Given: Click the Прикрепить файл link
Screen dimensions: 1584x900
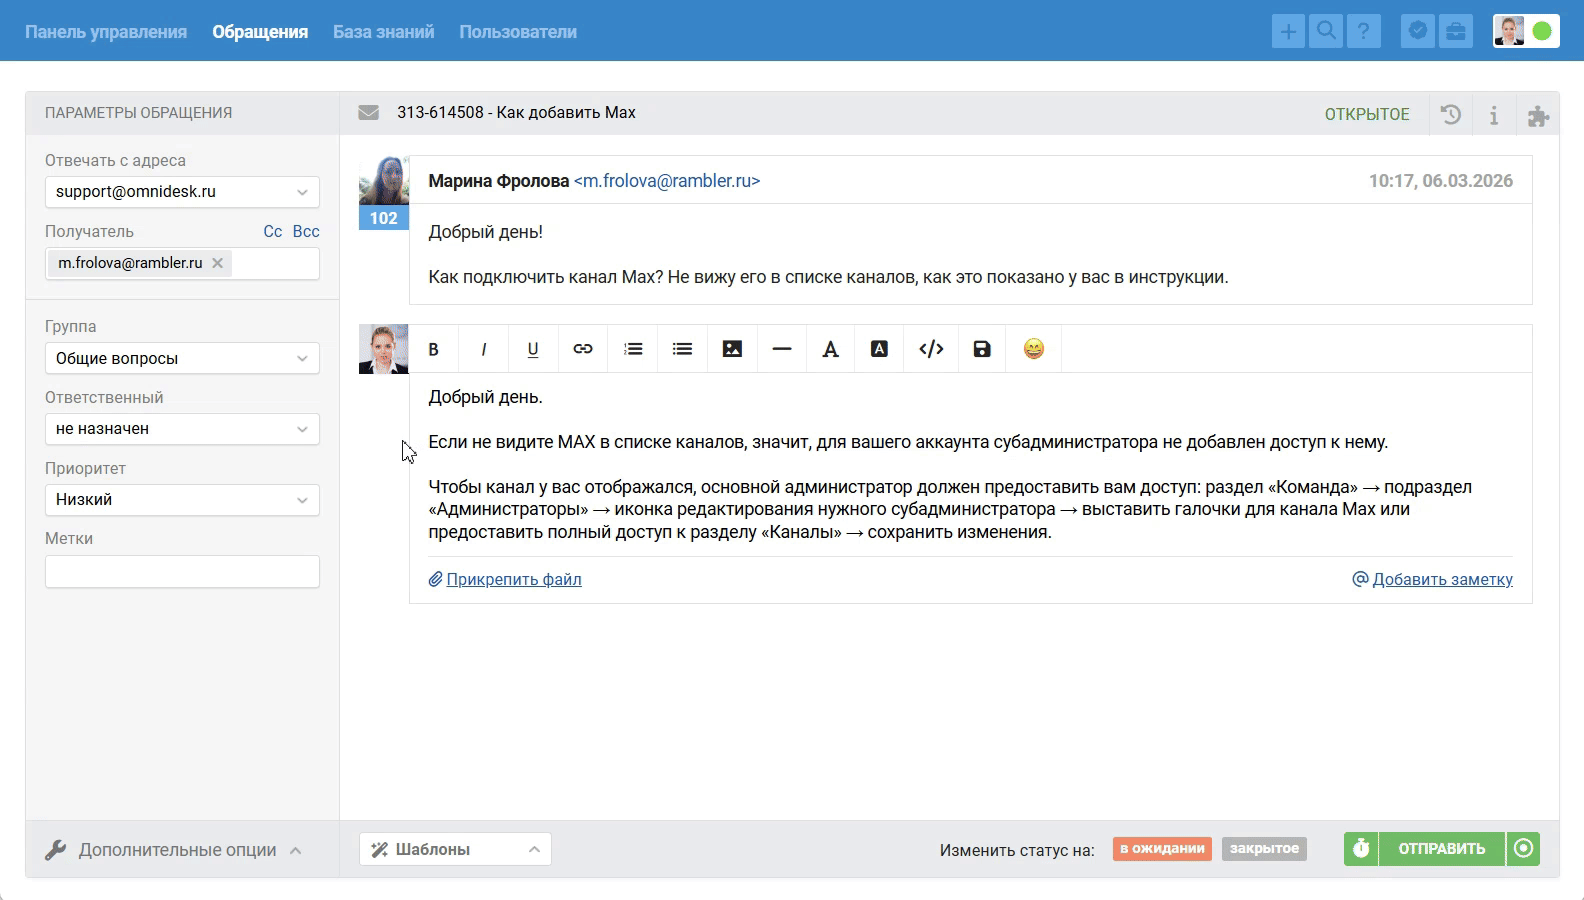Looking at the screenshot, I should (x=513, y=579).
